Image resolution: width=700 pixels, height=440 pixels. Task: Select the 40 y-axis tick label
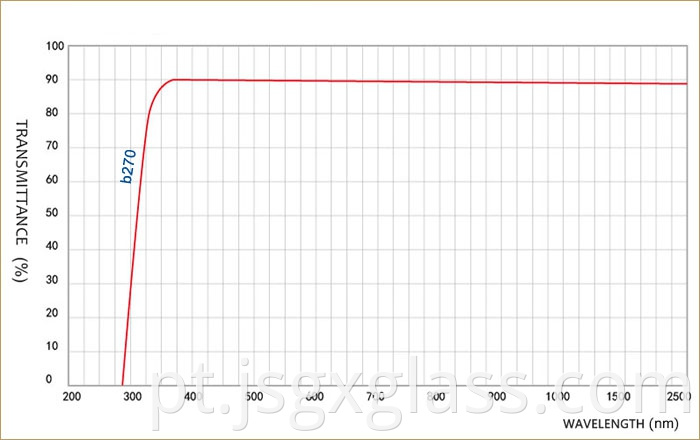[x=56, y=248]
